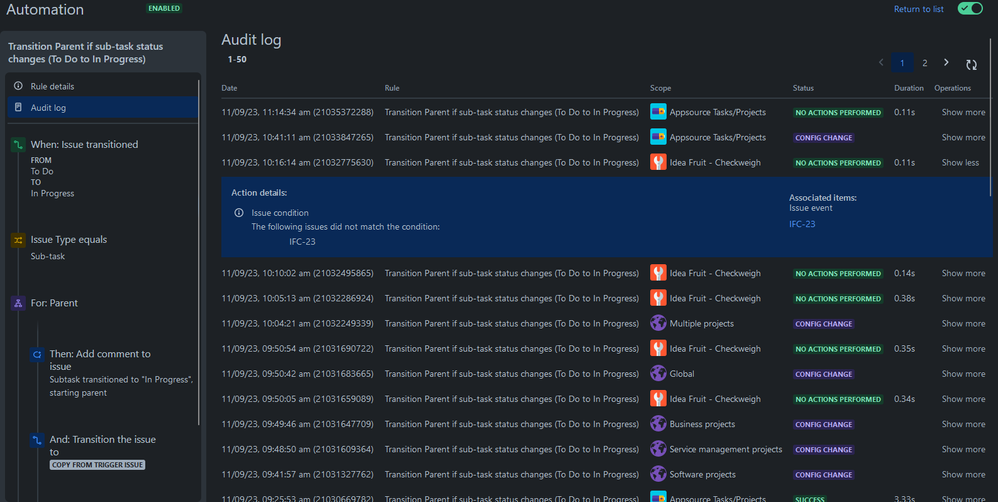This screenshot has height=502, width=998.
Task: Expand Show more for 10:41:11 am entry
Action: 963,137
